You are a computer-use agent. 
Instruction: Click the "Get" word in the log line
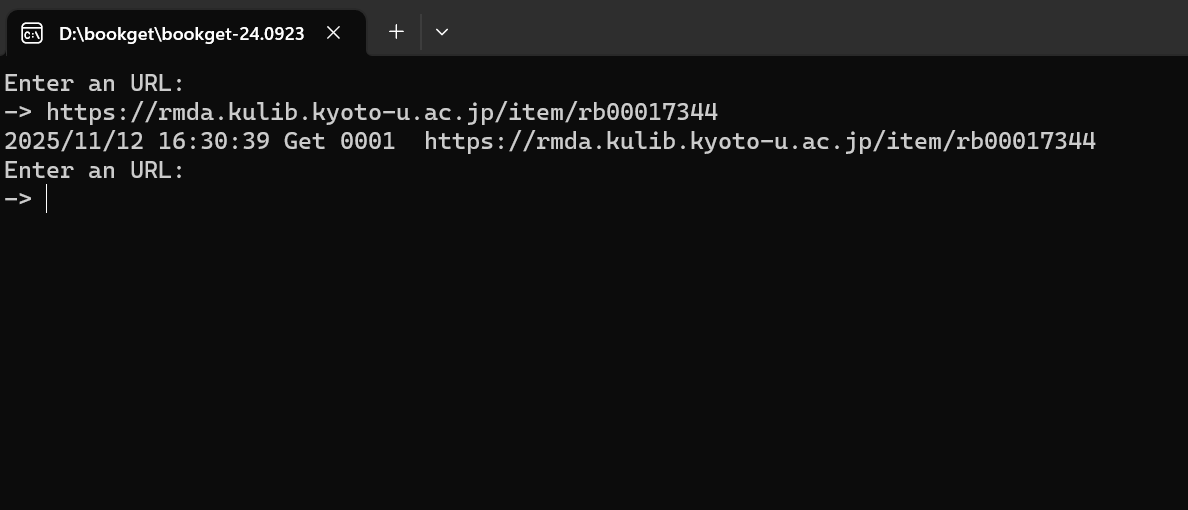click(304, 141)
